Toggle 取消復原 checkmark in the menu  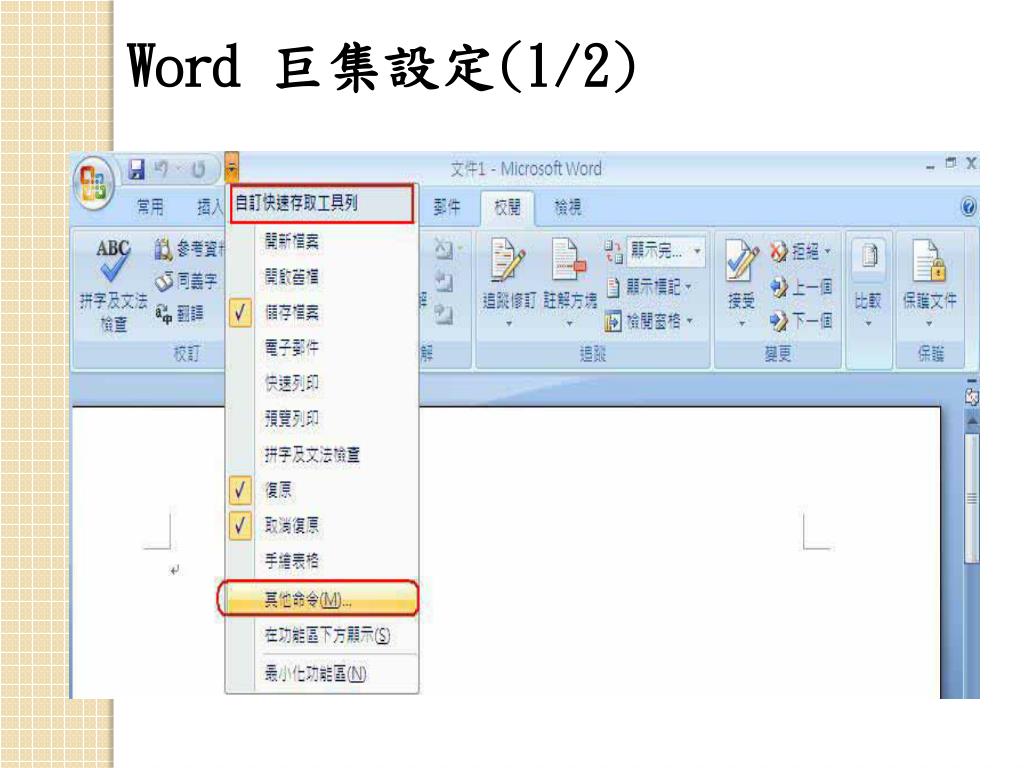click(240, 525)
